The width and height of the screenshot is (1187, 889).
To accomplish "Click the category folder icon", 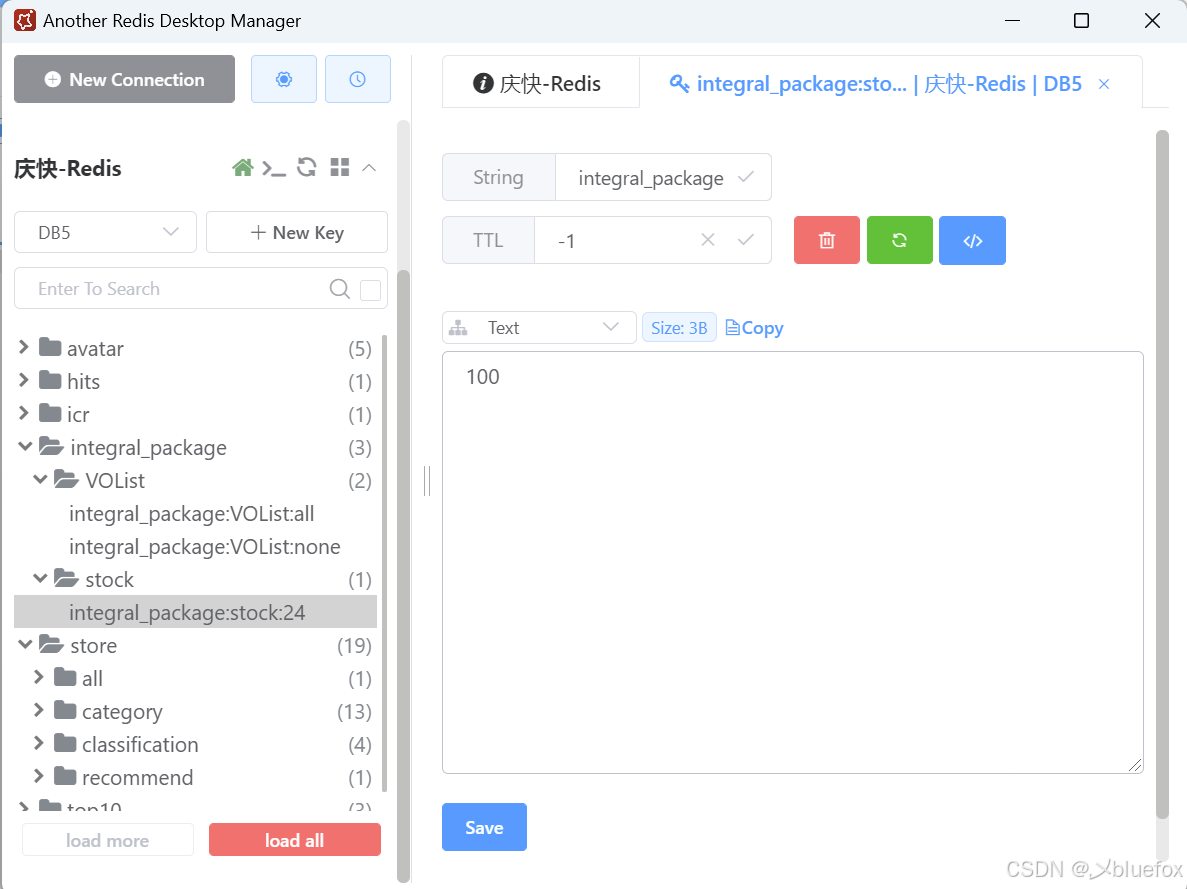I will pos(65,710).
